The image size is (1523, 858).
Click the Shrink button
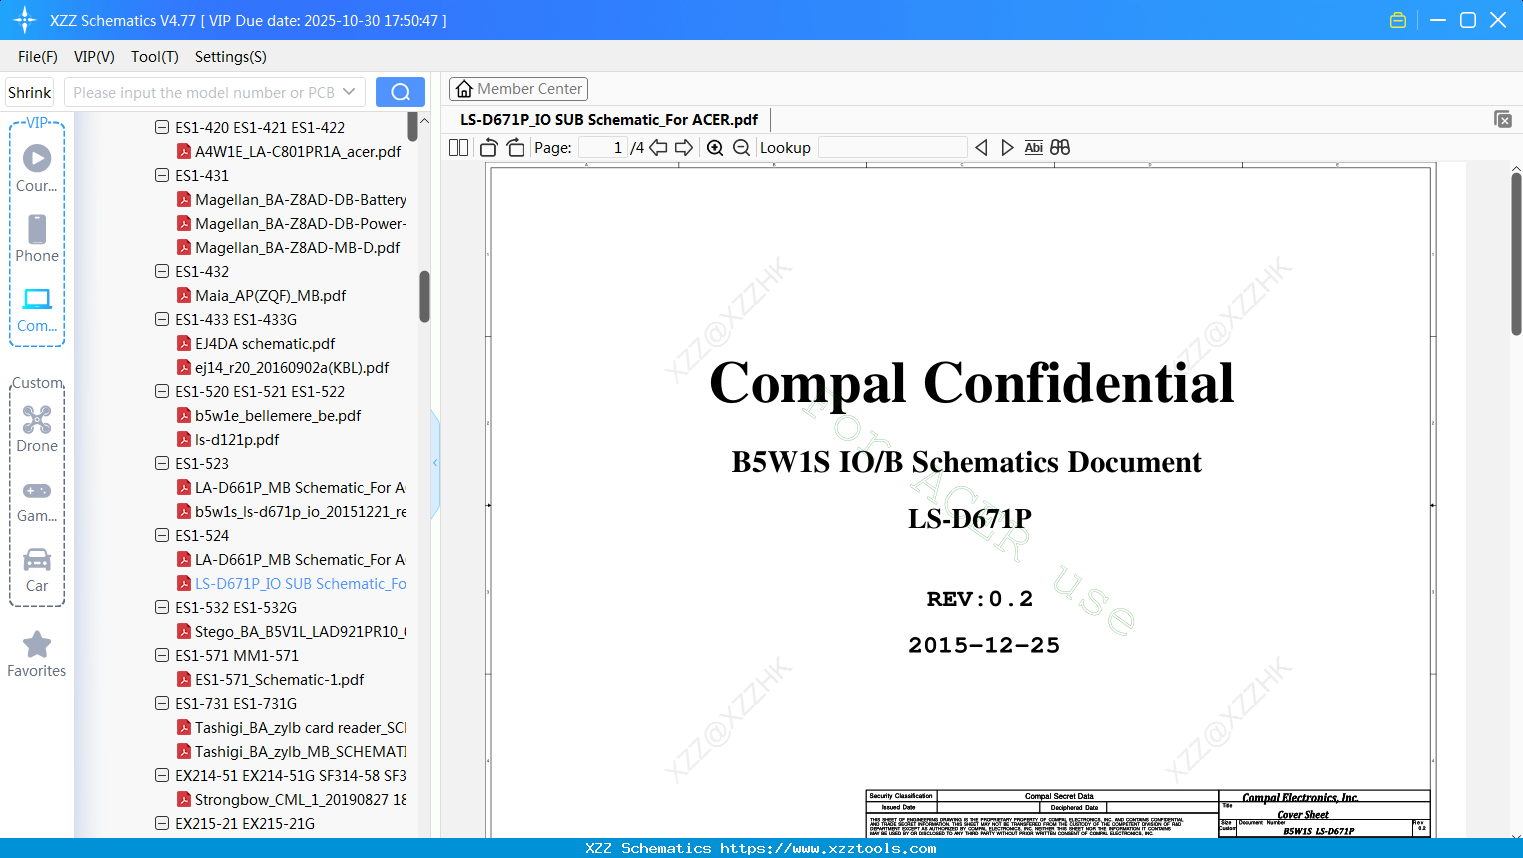(29, 92)
